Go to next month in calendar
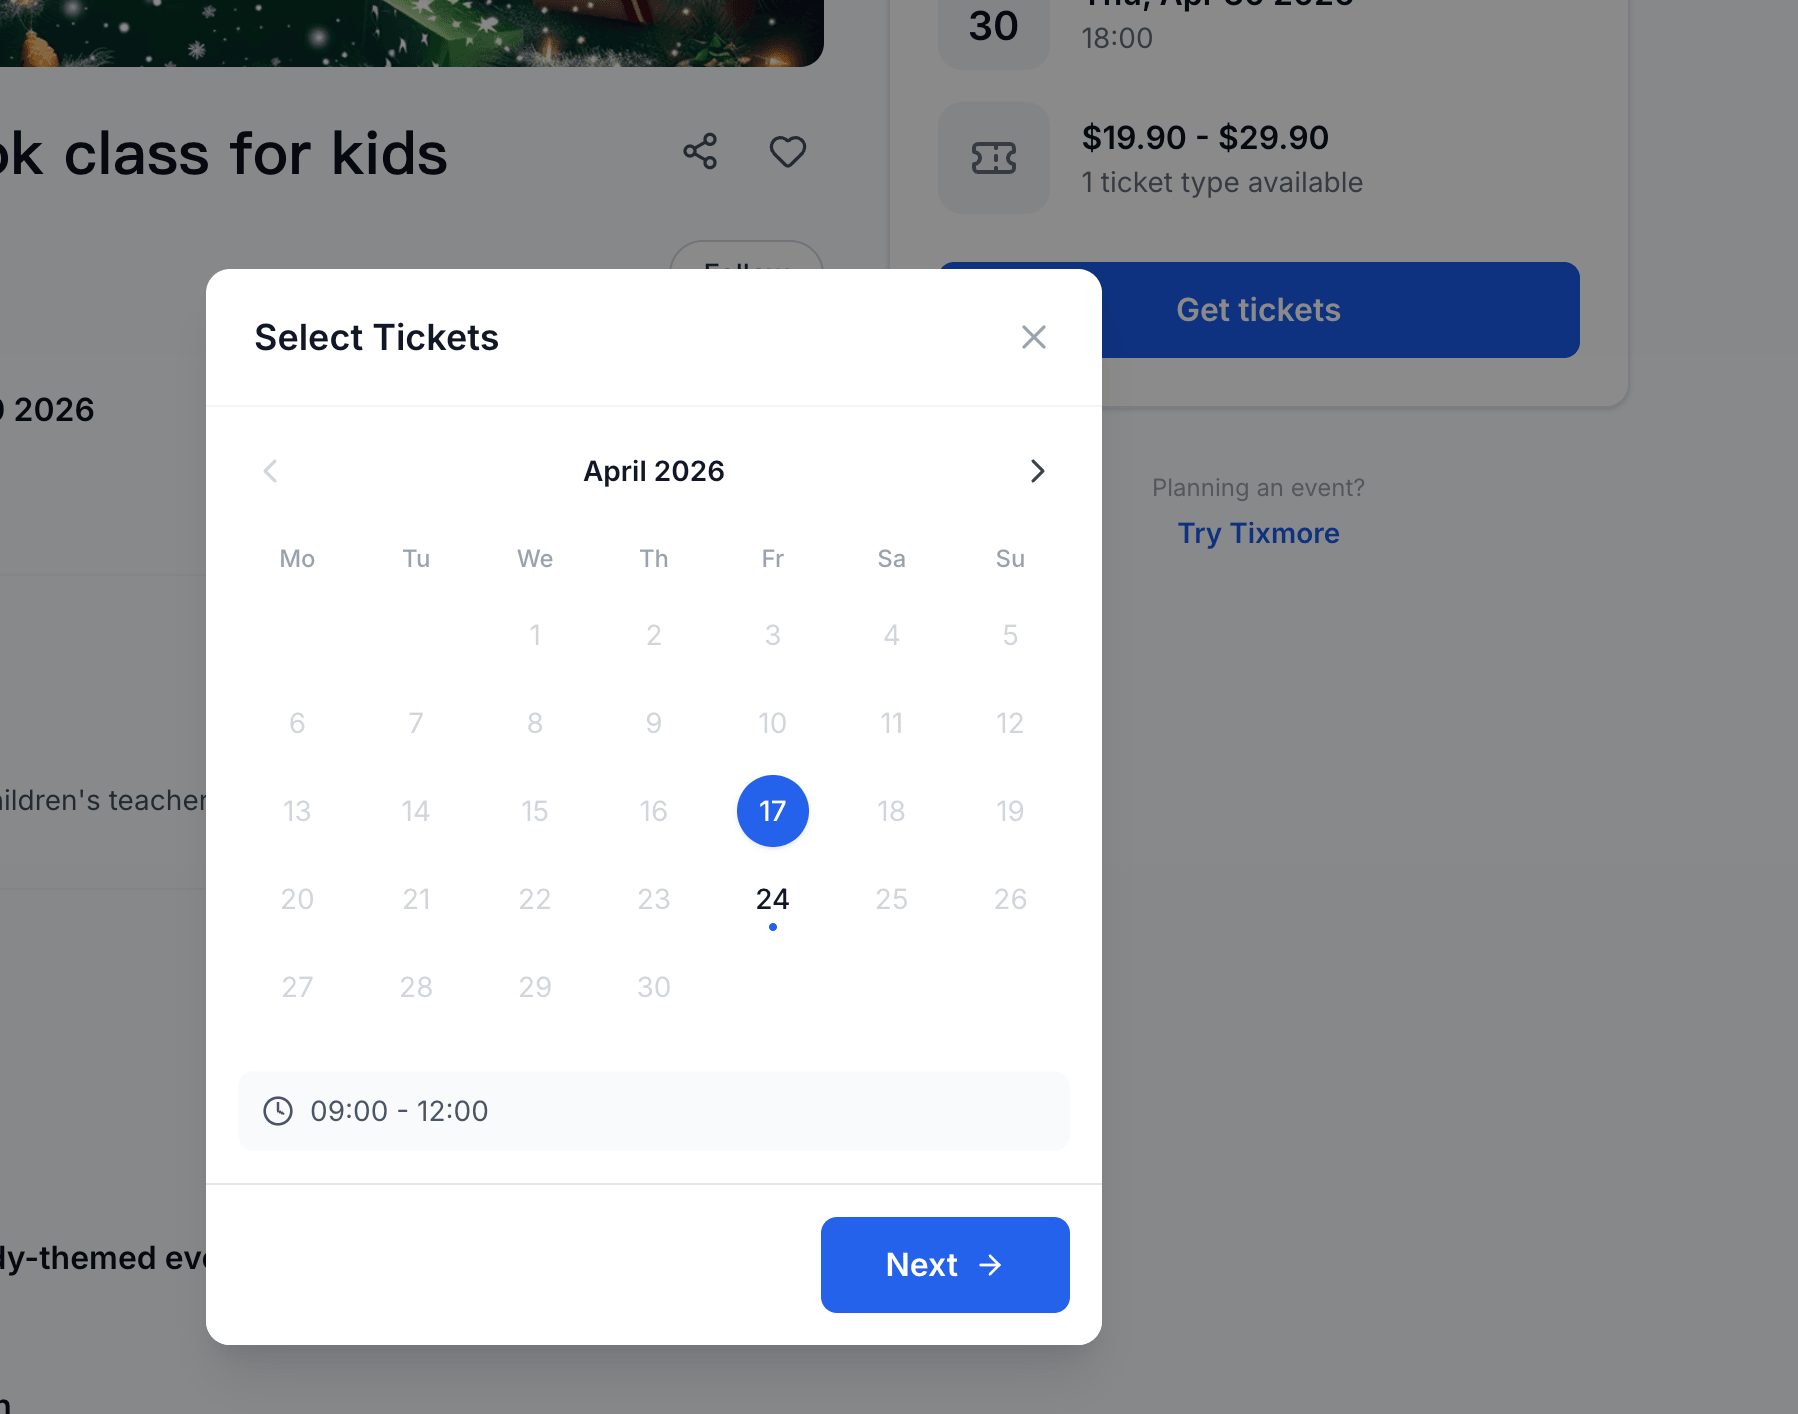 1037,471
